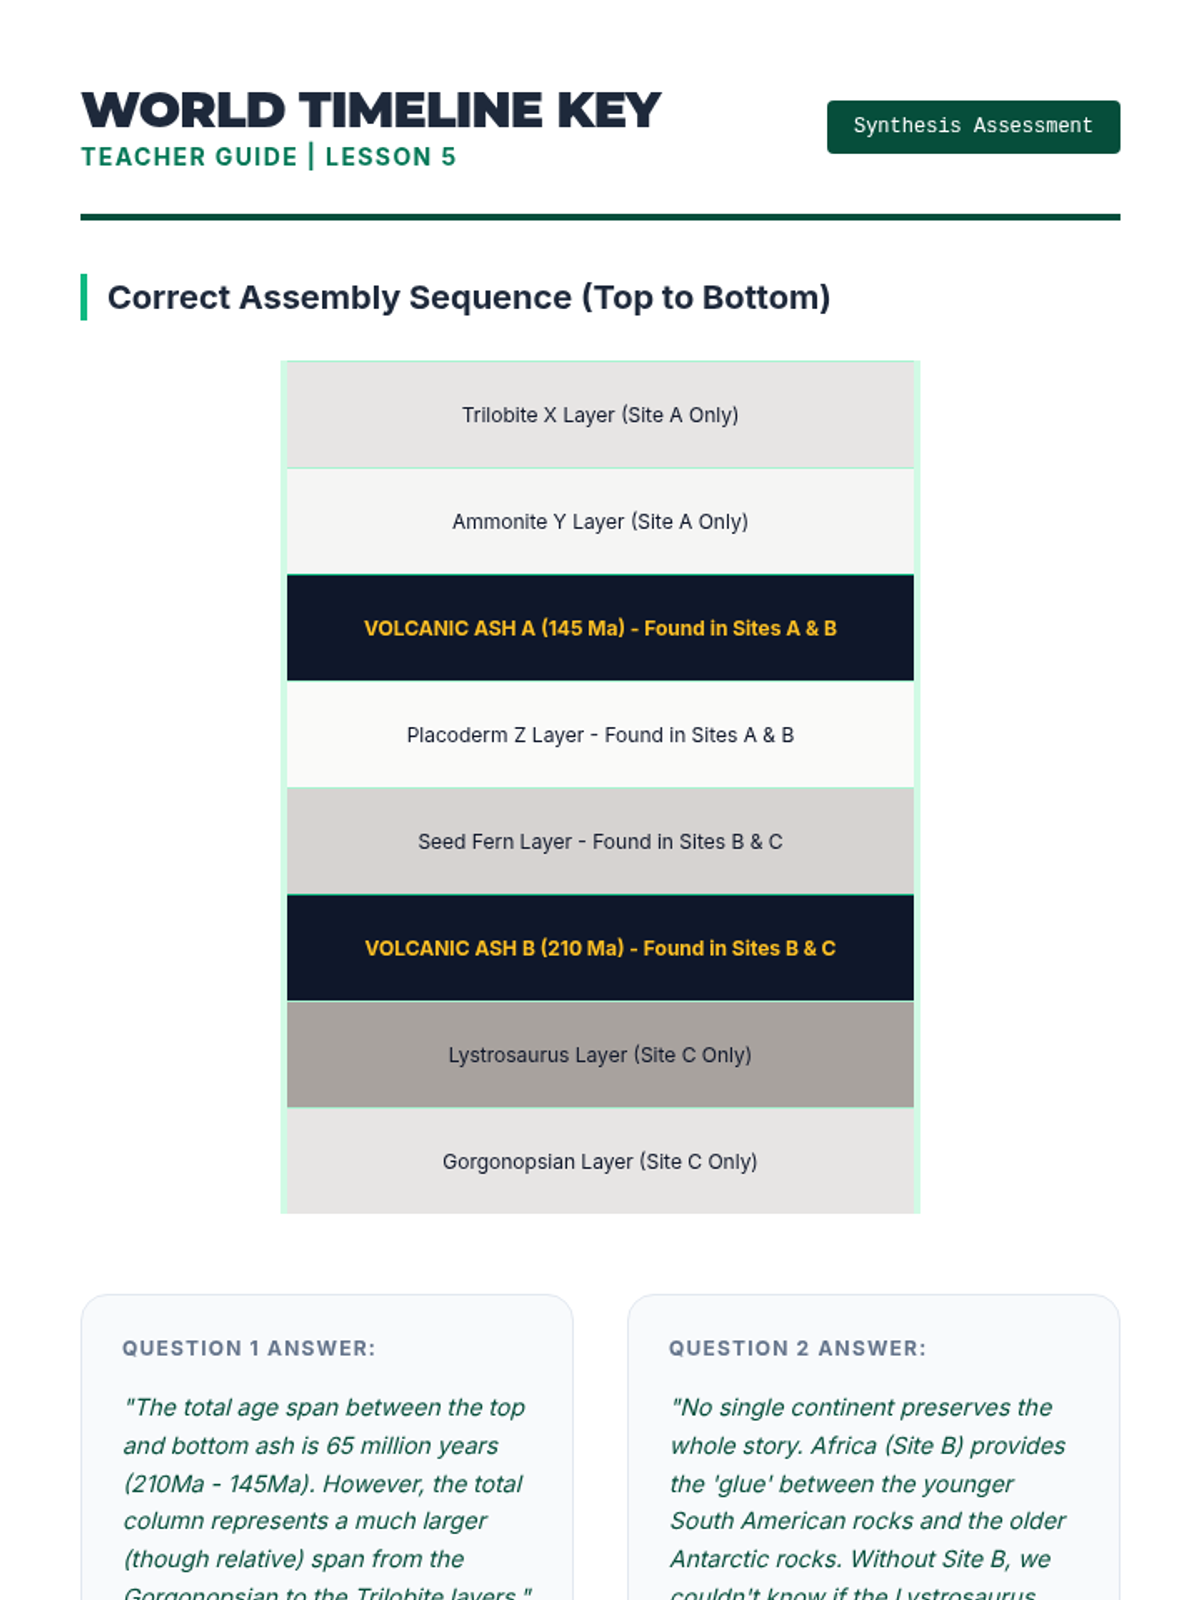
Task: Select the Ammonite Y Layer row
Action: 600,521
